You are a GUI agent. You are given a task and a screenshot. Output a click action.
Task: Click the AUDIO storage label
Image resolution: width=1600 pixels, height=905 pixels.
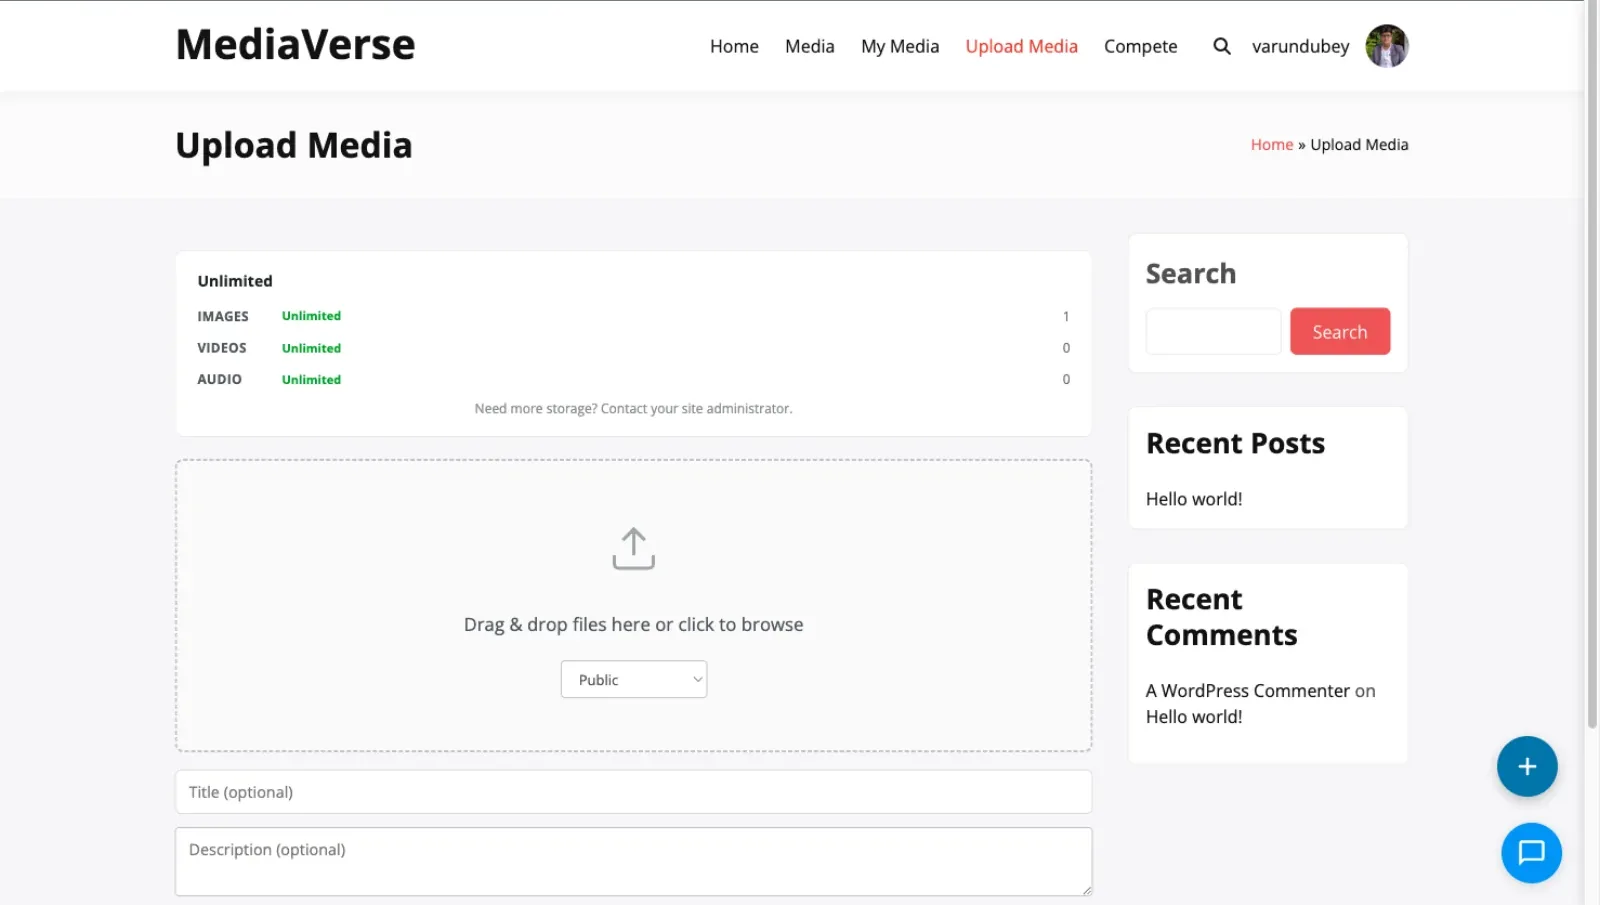coord(220,379)
